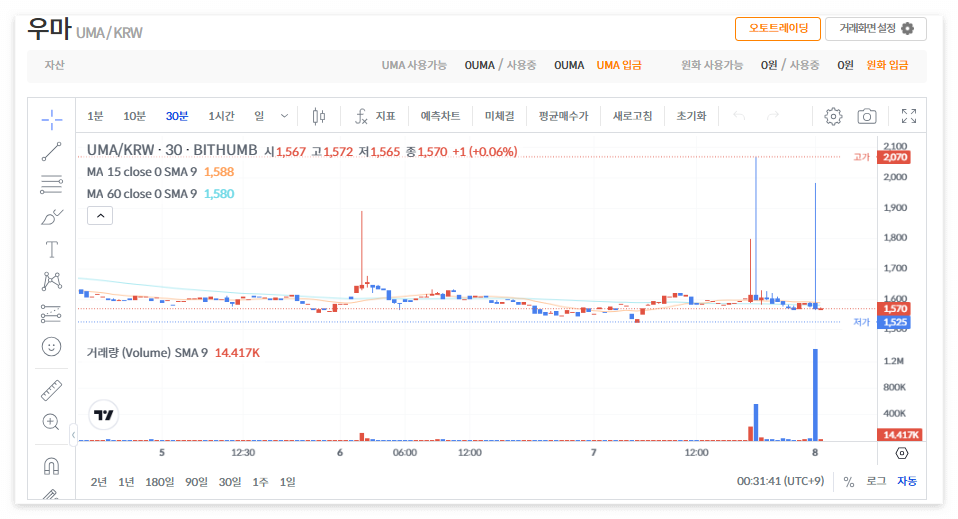Open the pattern drawing tool

click(x=52, y=281)
